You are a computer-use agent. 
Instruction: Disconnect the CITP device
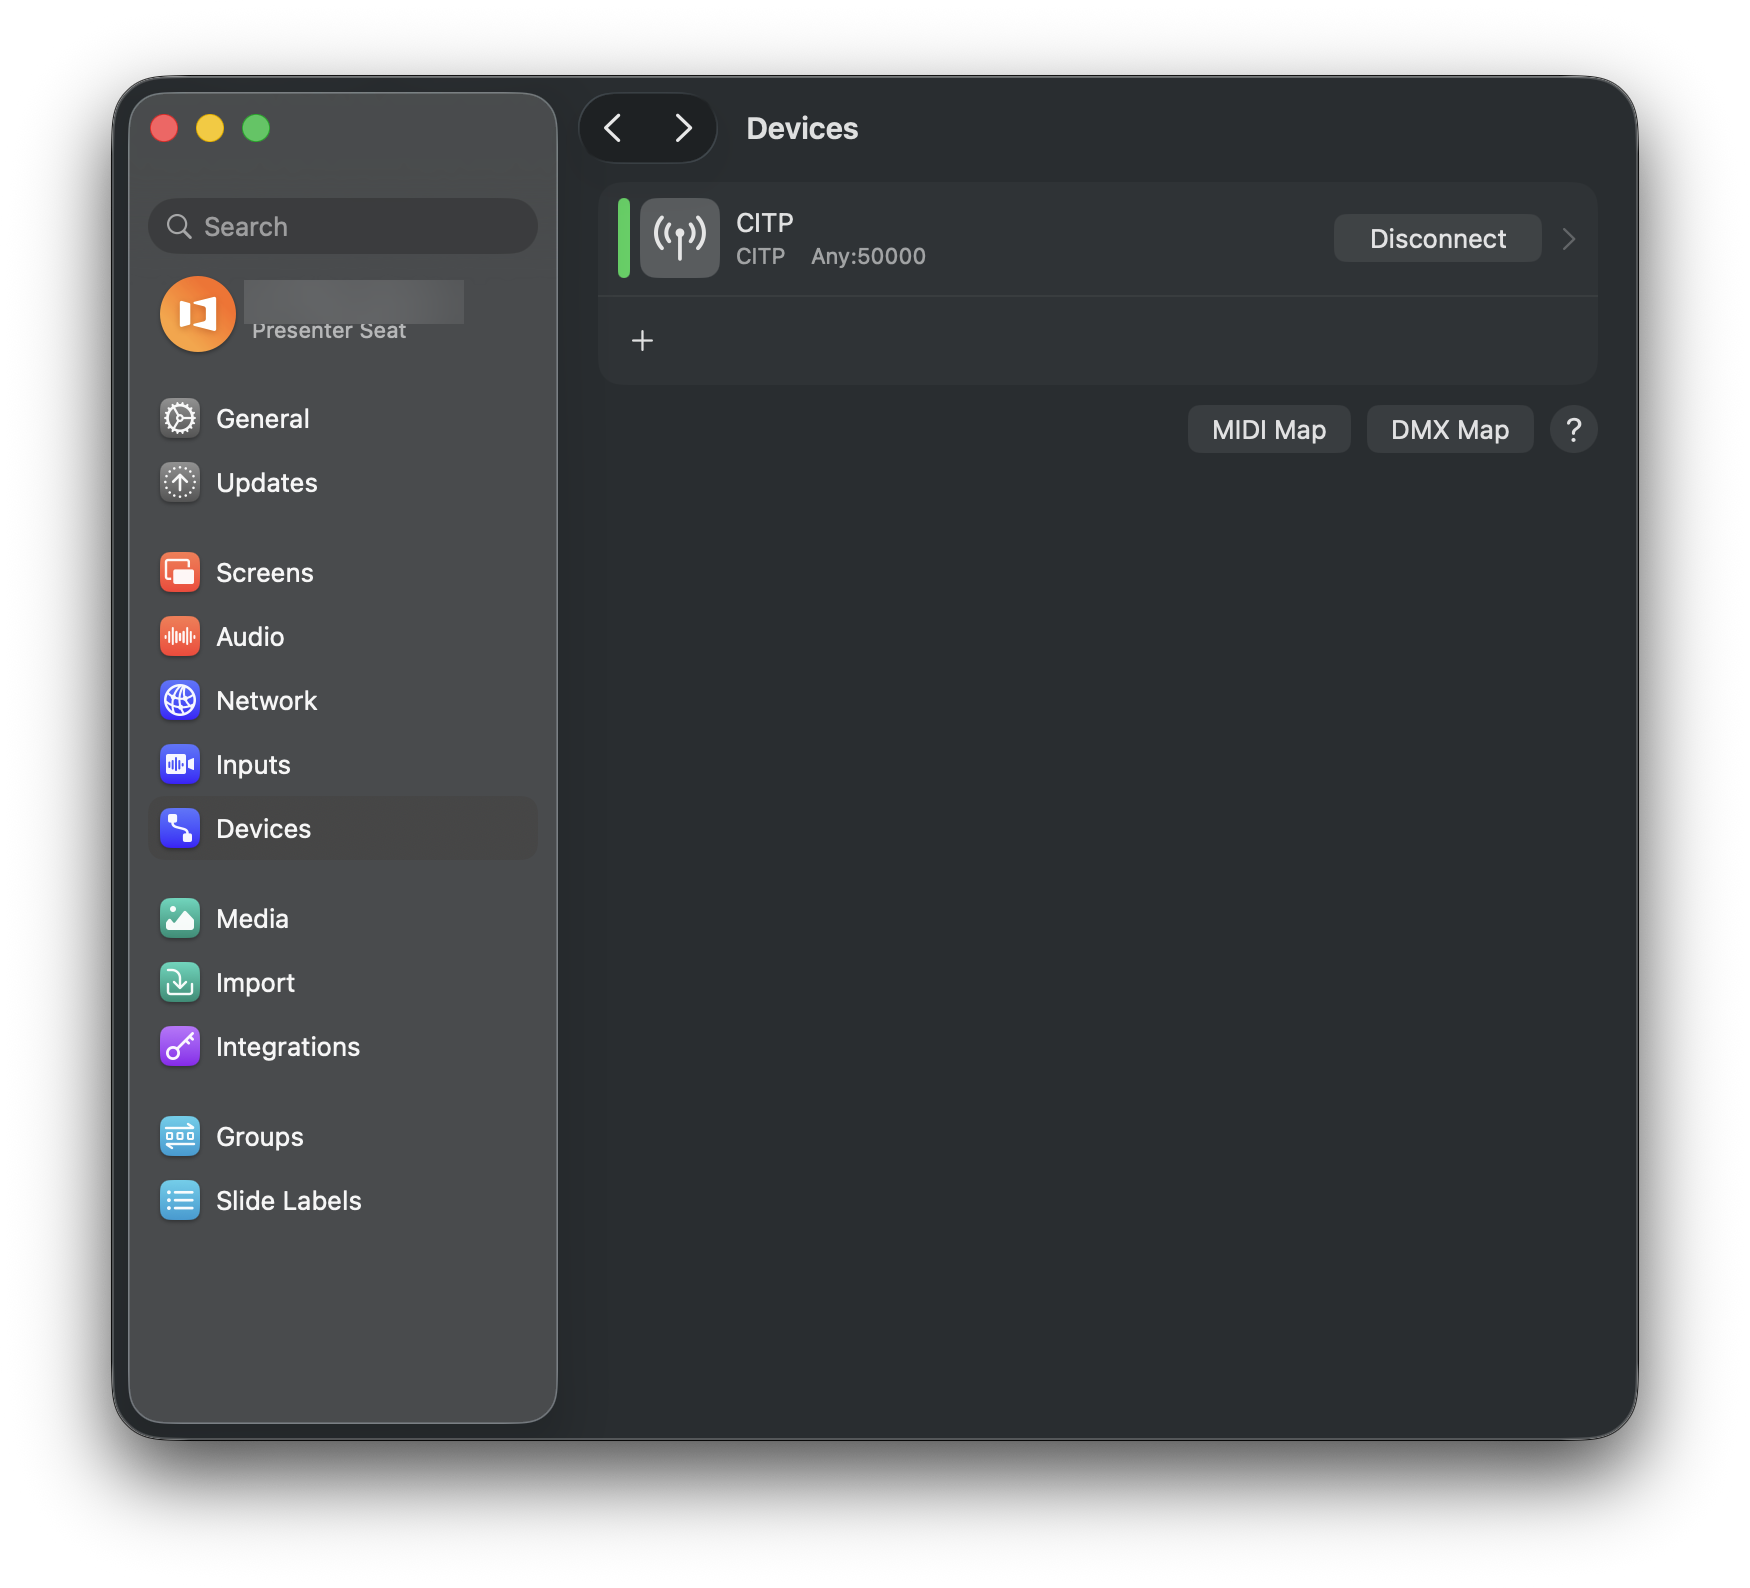click(x=1437, y=238)
